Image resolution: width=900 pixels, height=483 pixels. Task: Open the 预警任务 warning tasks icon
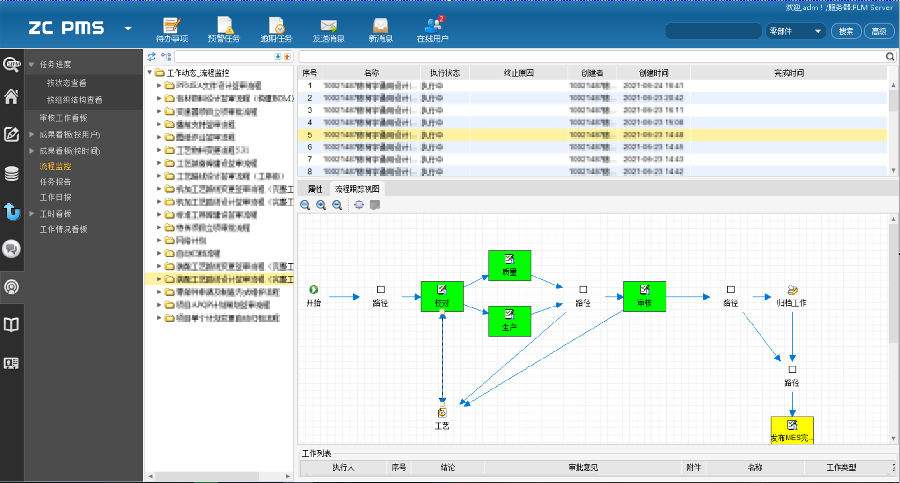click(224, 30)
